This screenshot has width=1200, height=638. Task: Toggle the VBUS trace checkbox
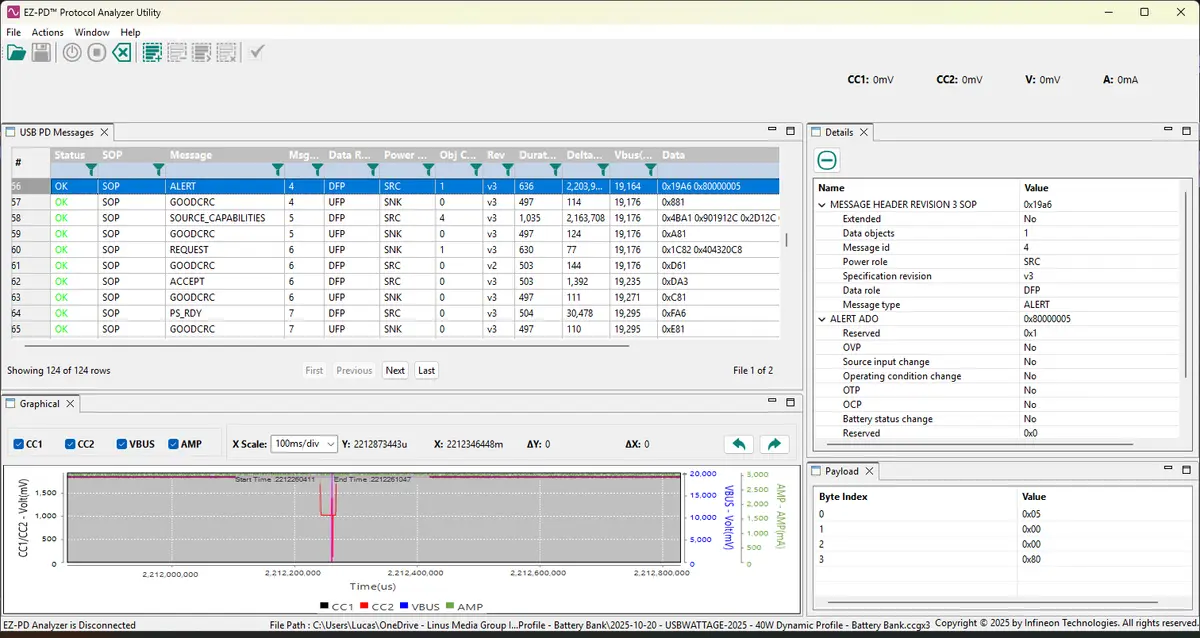pos(122,444)
